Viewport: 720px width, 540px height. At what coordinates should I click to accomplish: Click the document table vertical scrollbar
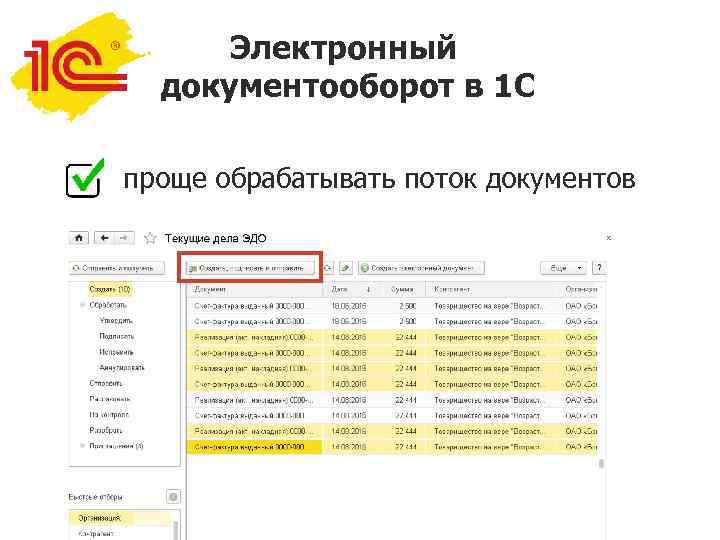[601, 464]
